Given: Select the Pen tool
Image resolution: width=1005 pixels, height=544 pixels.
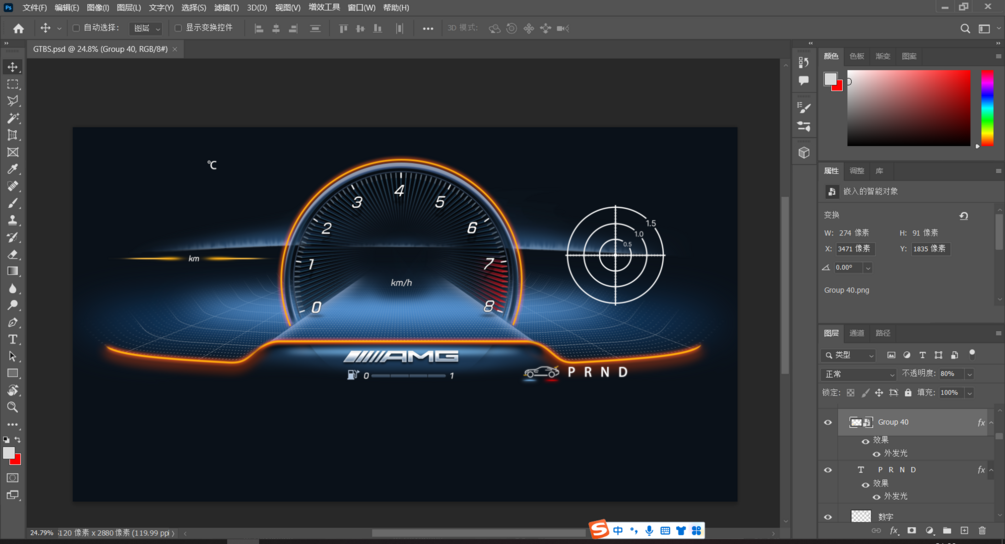Looking at the screenshot, I should [12, 322].
